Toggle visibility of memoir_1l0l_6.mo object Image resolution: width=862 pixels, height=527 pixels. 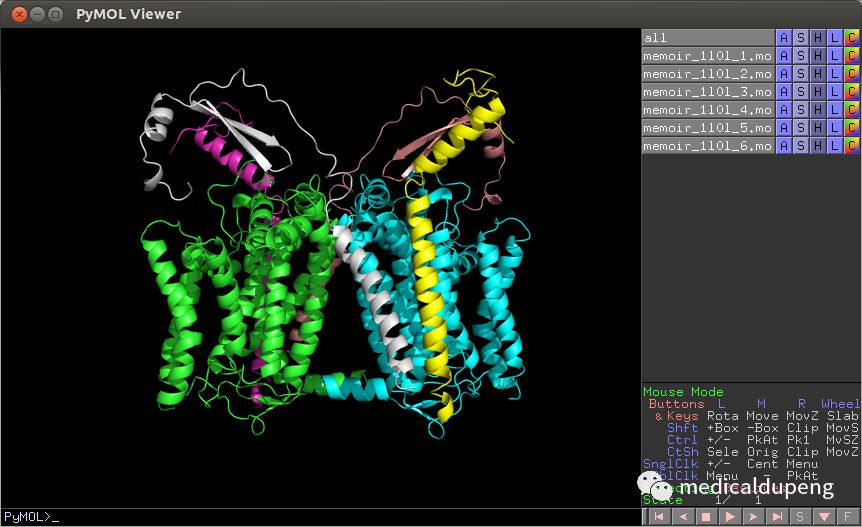coord(707,146)
